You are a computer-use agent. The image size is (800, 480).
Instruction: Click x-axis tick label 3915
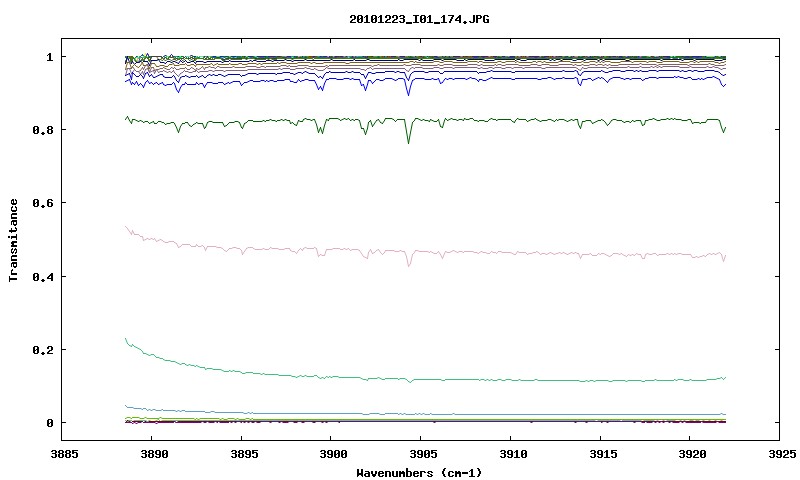pyautogui.click(x=603, y=454)
